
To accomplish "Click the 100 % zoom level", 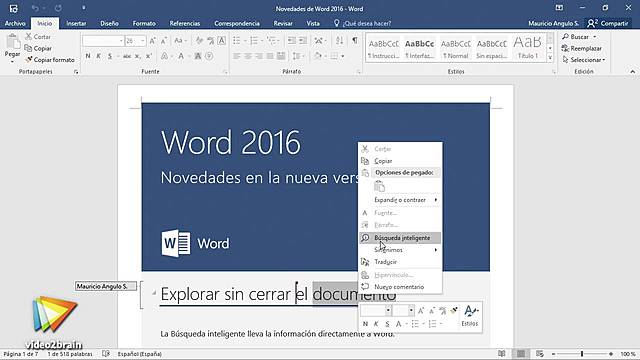I will tap(628, 354).
